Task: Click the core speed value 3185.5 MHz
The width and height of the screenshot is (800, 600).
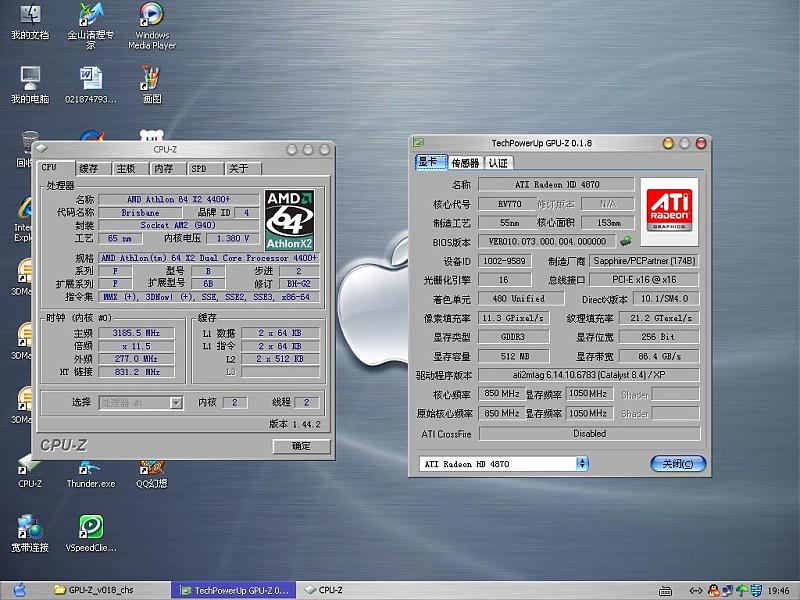Action: click(x=136, y=333)
